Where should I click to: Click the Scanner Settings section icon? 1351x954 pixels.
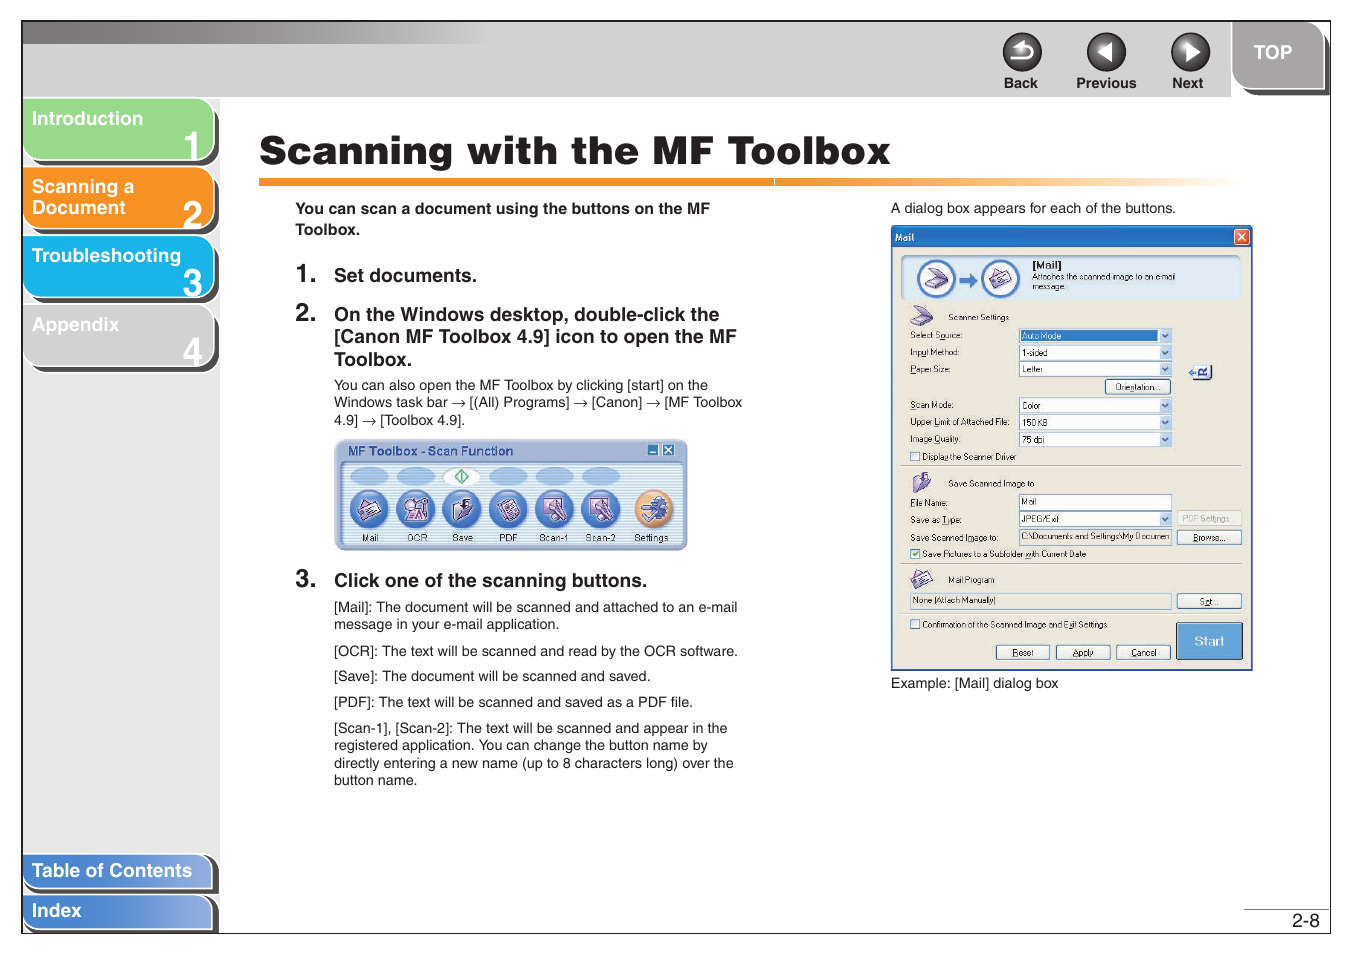point(922,316)
